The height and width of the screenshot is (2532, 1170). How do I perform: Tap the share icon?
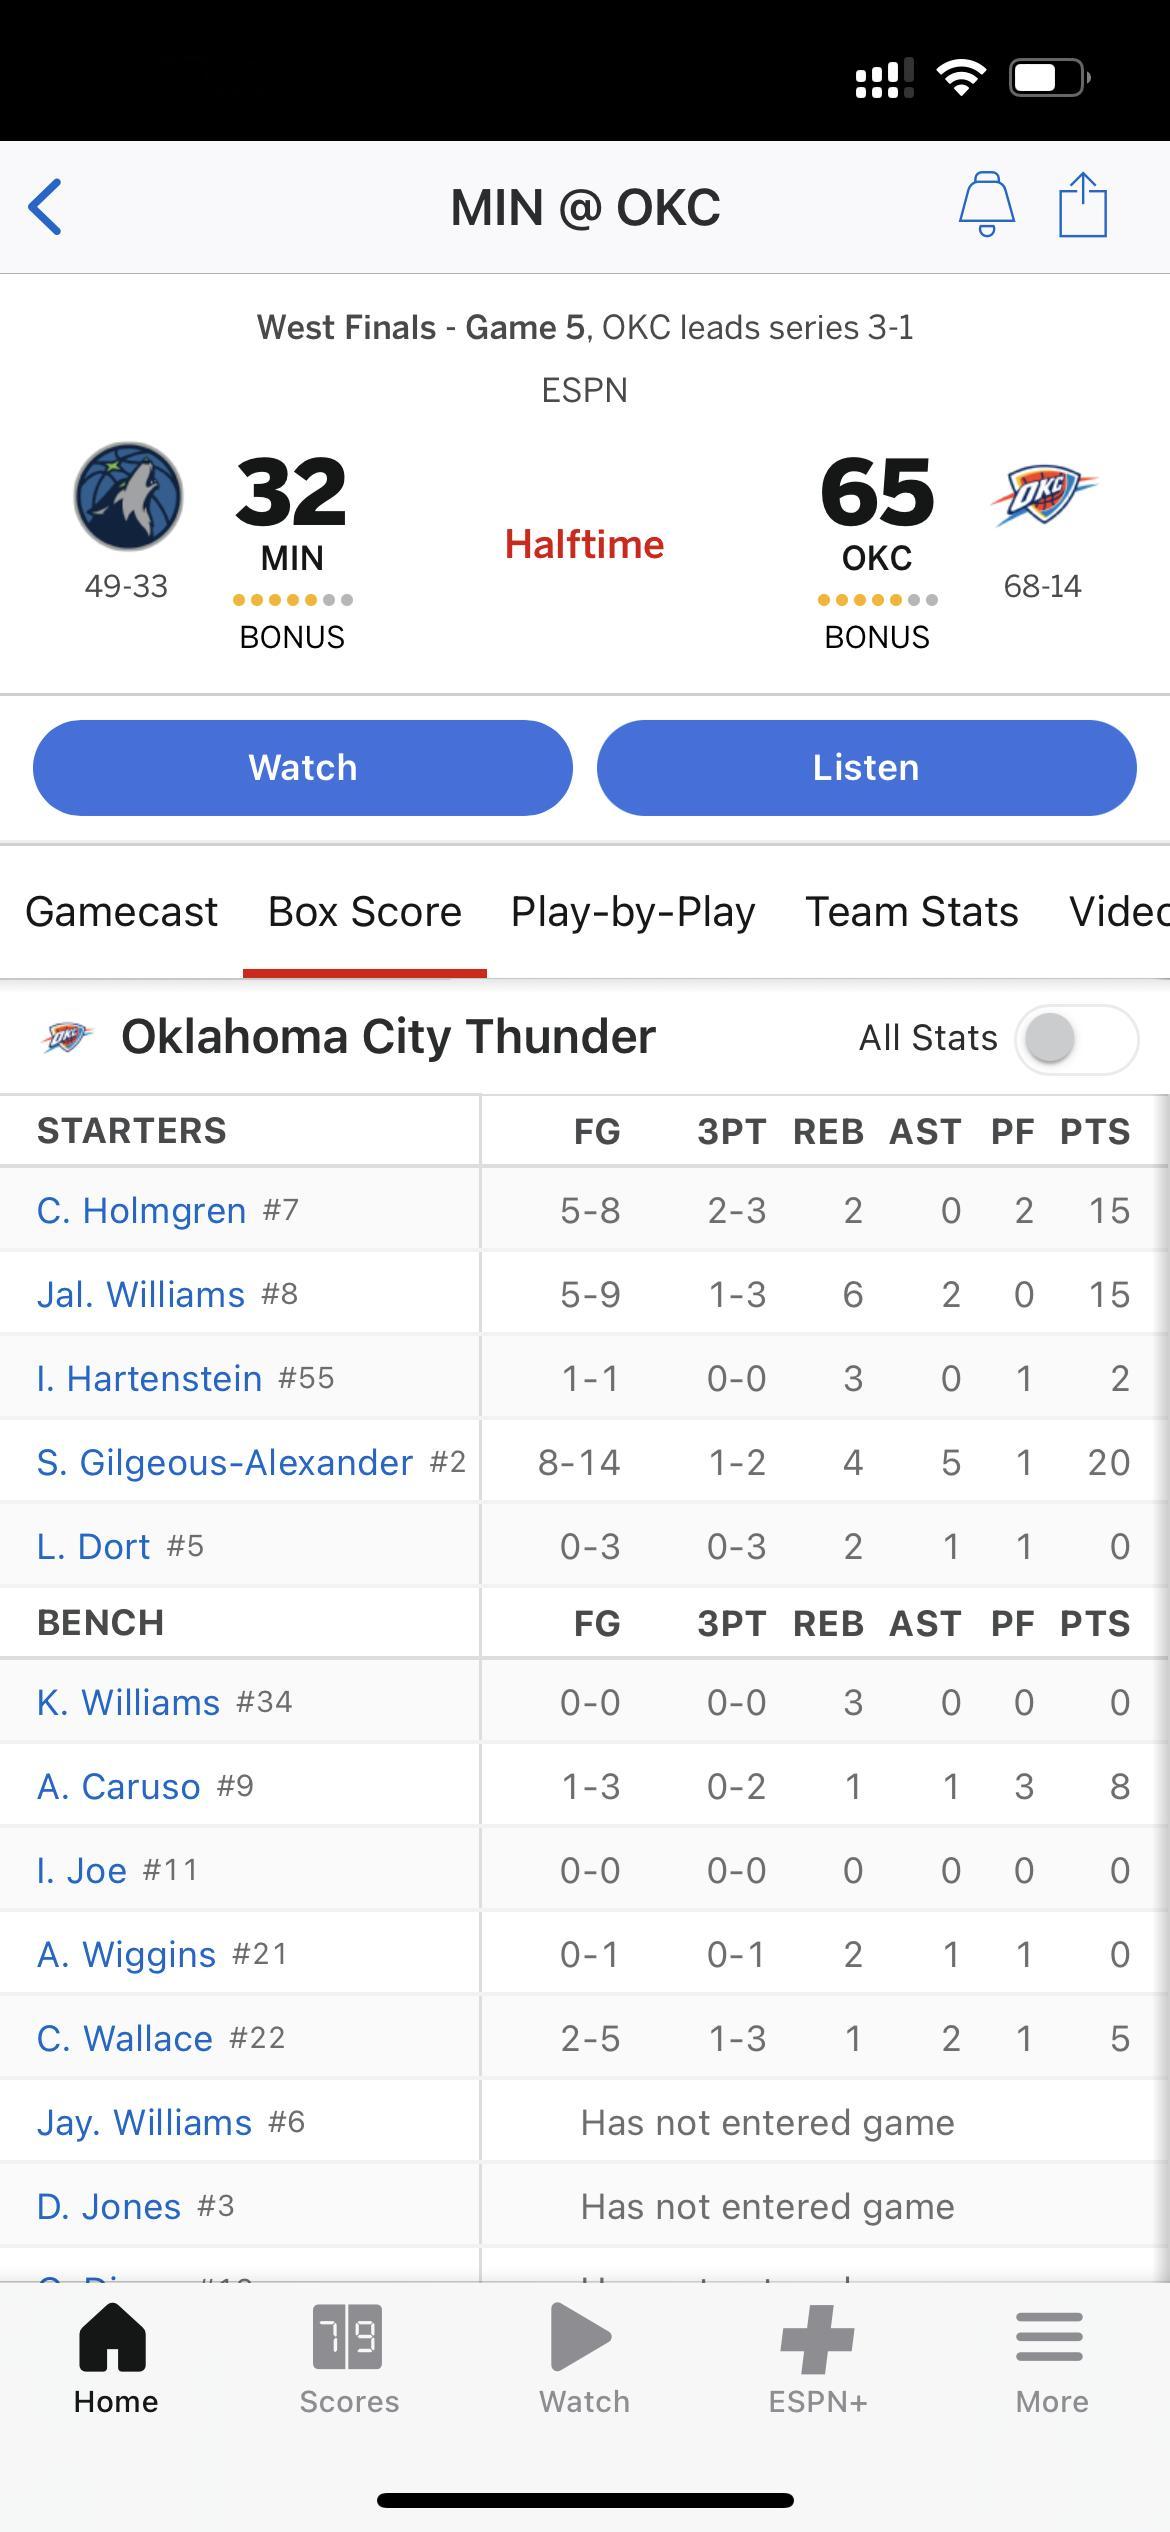(x=1083, y=204)
